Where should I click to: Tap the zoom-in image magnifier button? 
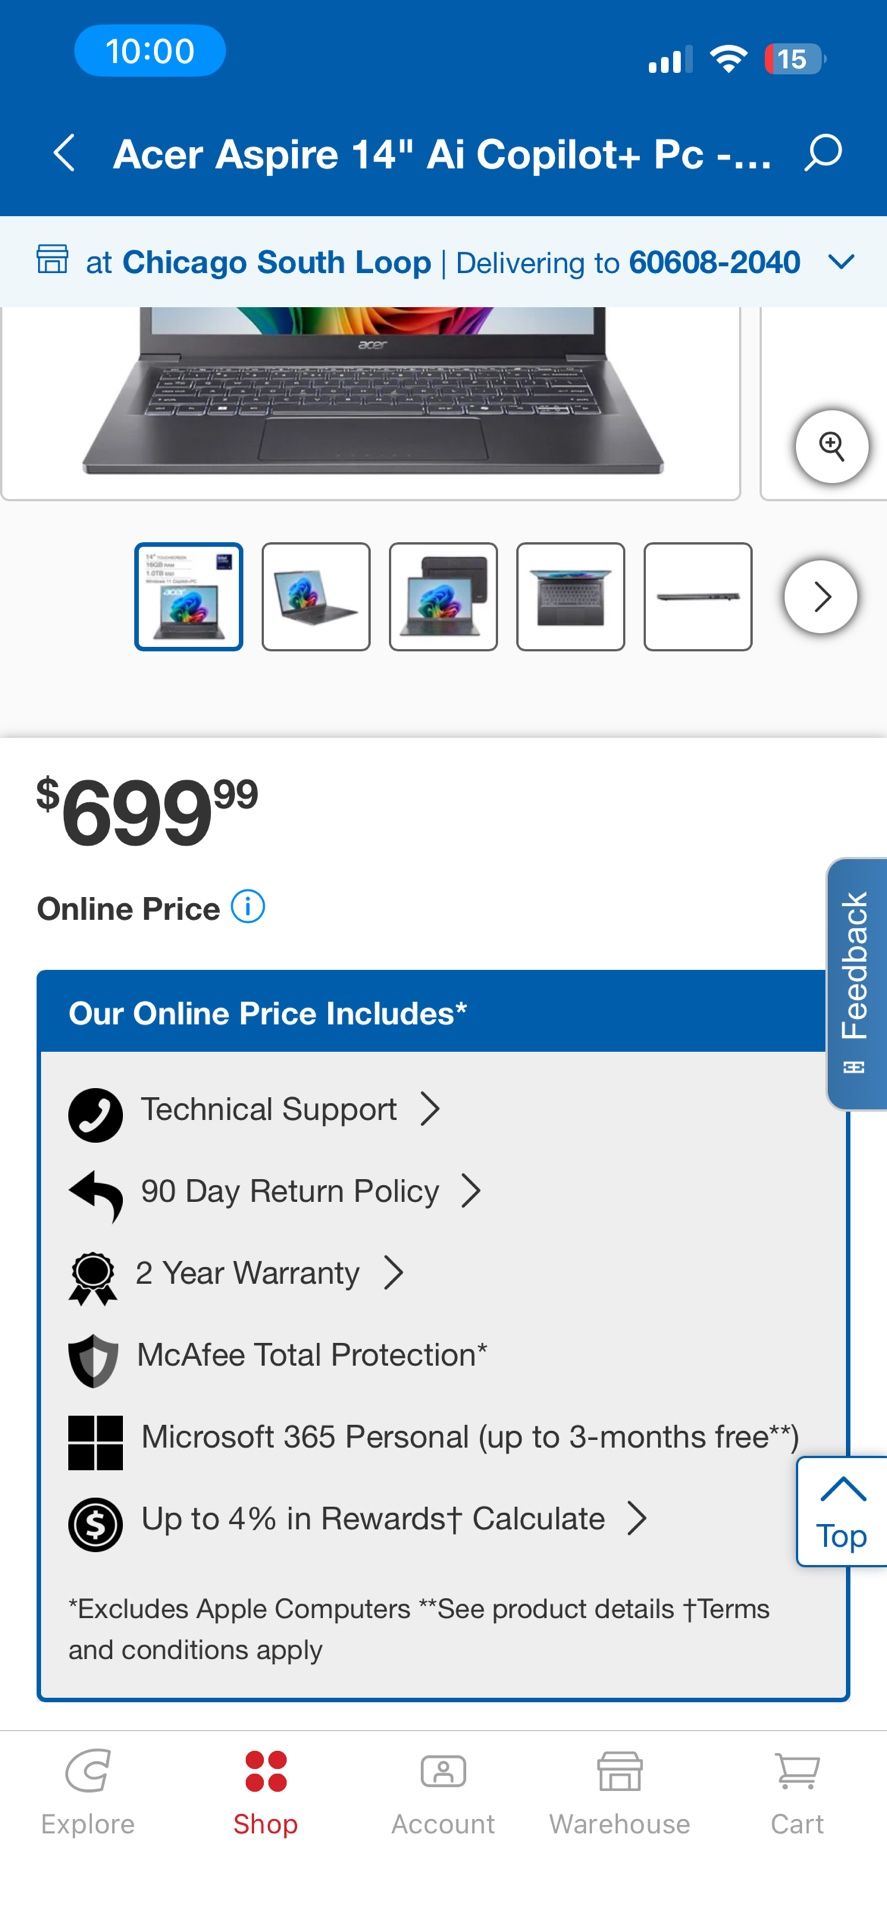[831, 446]
